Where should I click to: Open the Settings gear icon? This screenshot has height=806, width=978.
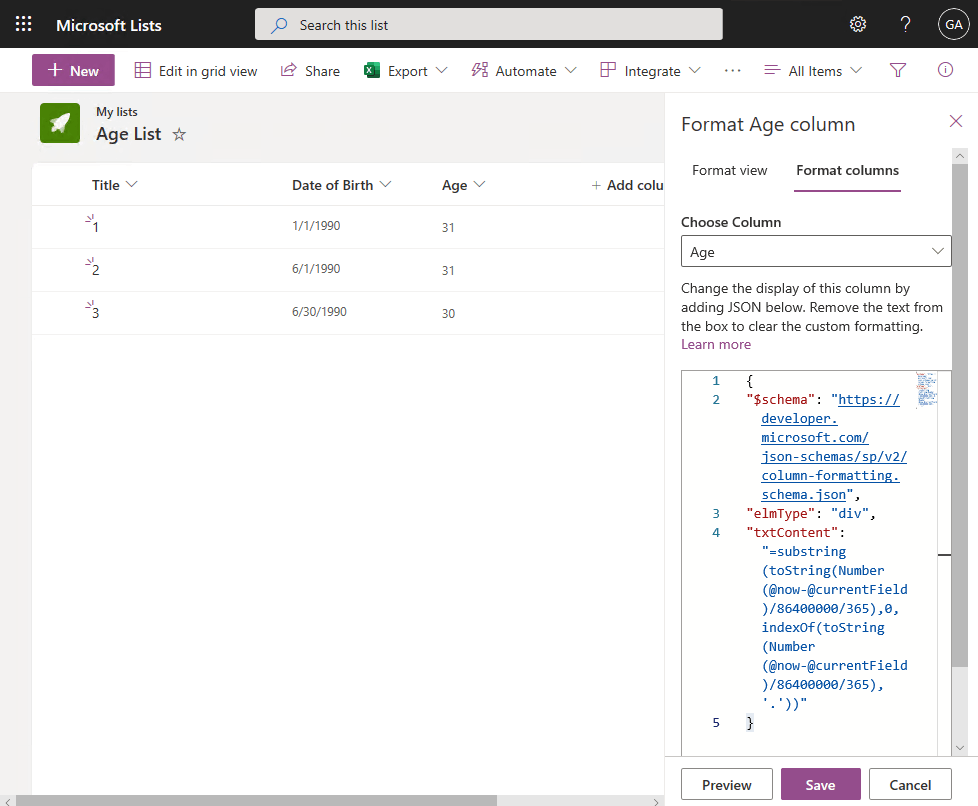[857, 24]
